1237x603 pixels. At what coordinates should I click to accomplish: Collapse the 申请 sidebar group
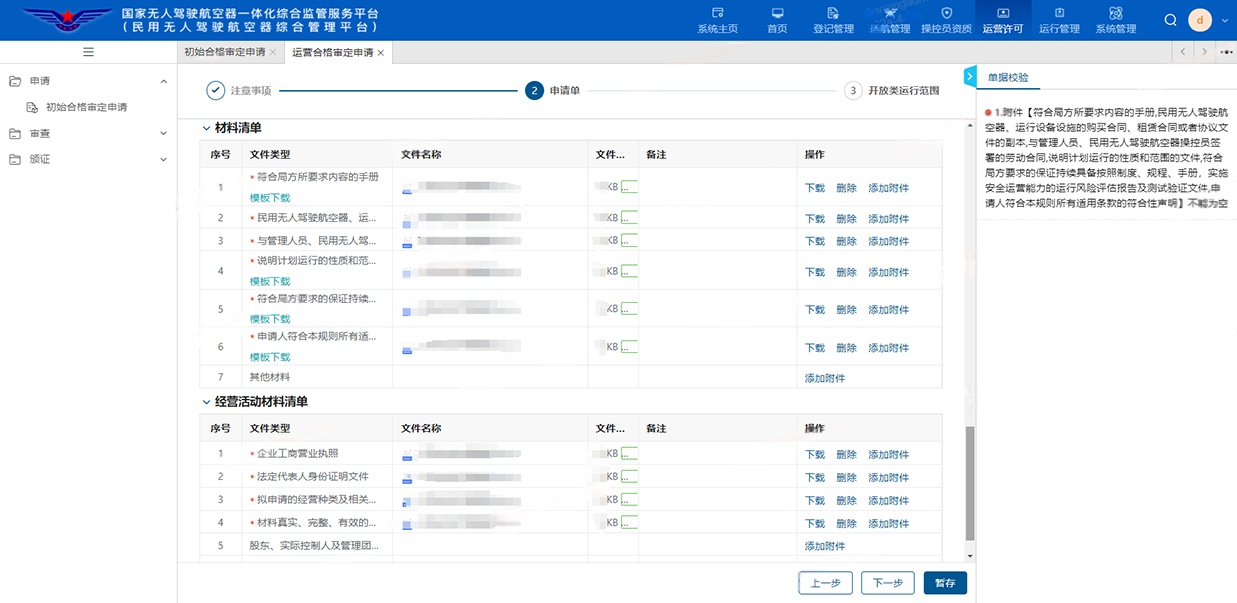(x=163, y=81)
